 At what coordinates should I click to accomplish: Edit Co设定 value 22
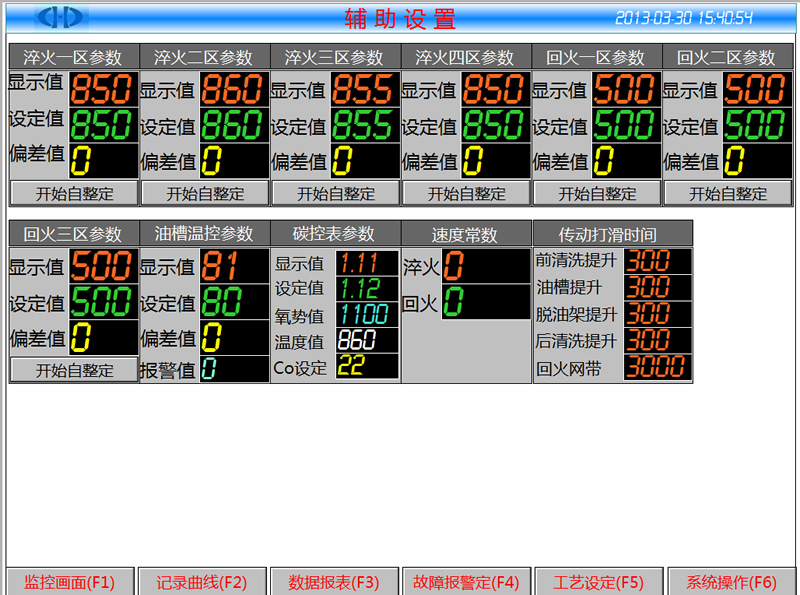tap(367, 365)
